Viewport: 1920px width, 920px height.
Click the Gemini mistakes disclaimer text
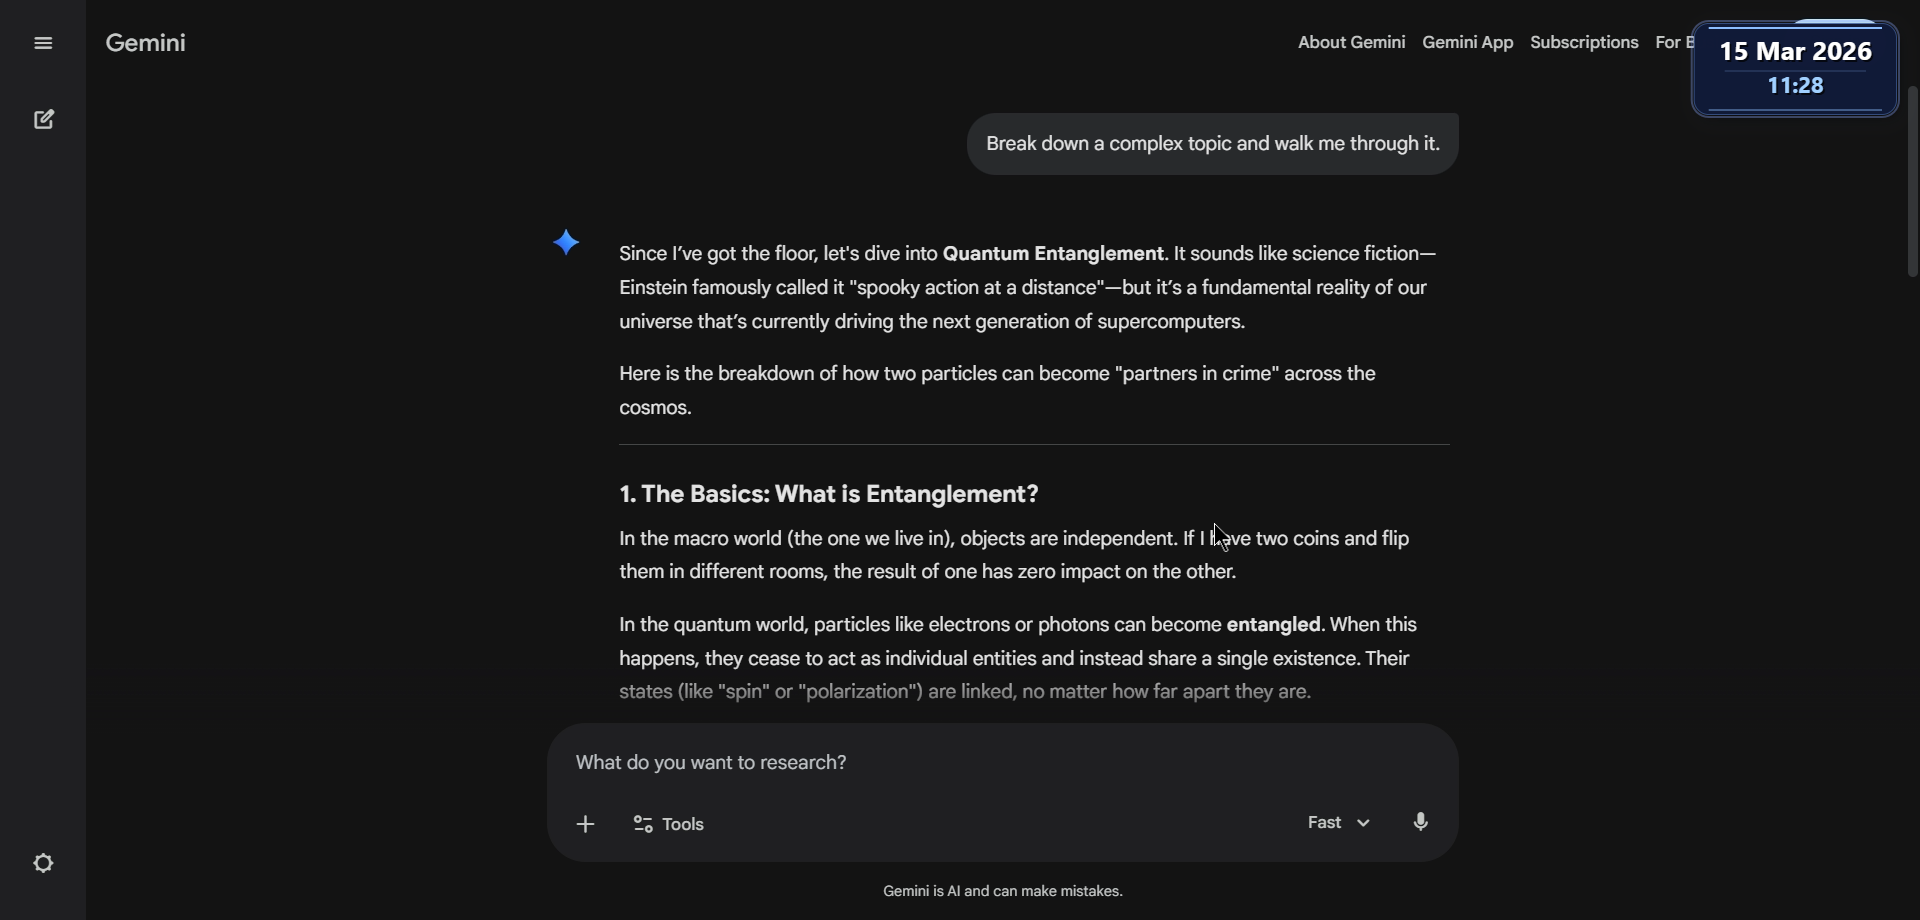click(x=1002, y=891)
